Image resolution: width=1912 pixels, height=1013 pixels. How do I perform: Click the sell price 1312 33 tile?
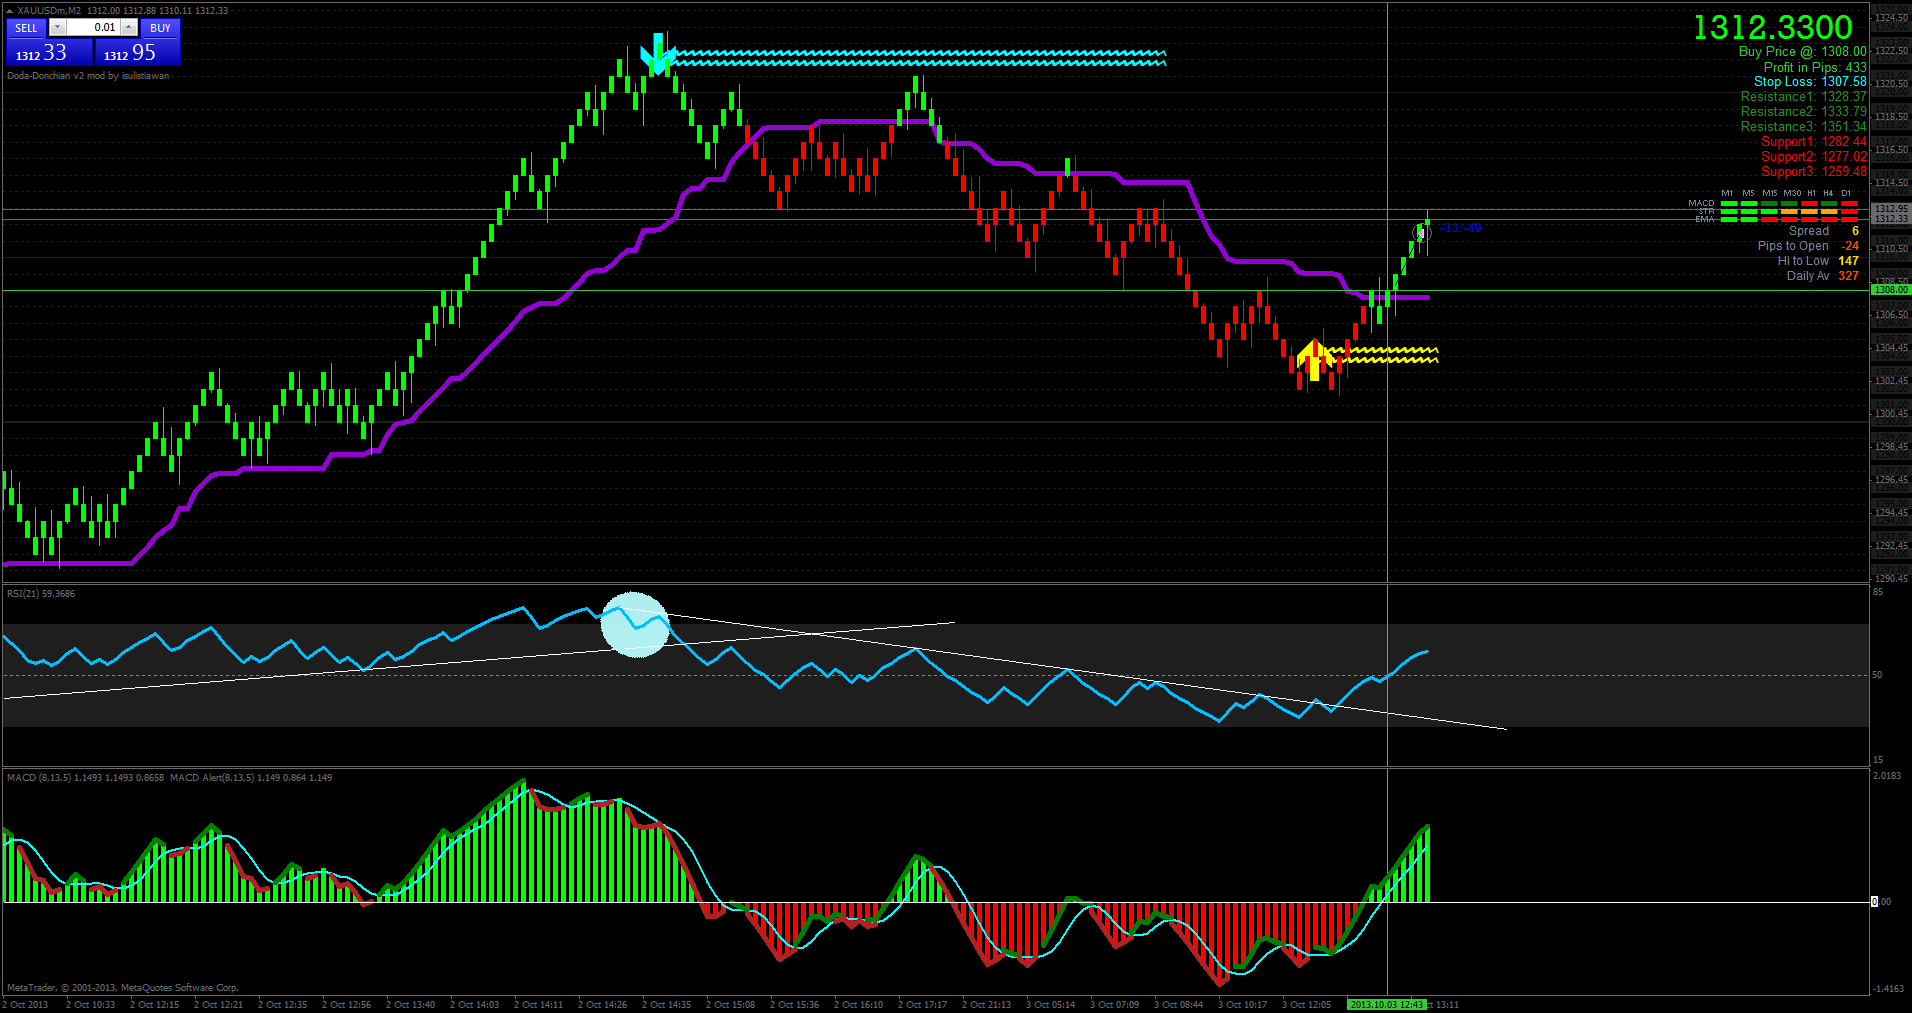tap(49, 52)
